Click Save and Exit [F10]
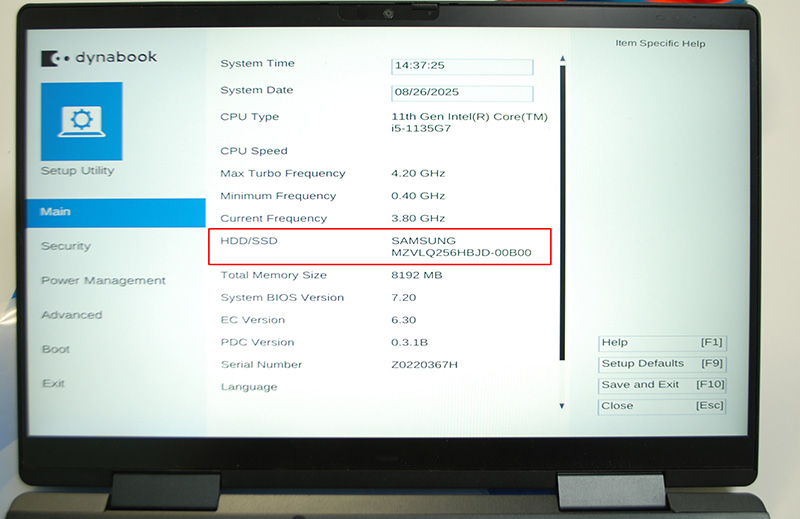 point(662,385)
